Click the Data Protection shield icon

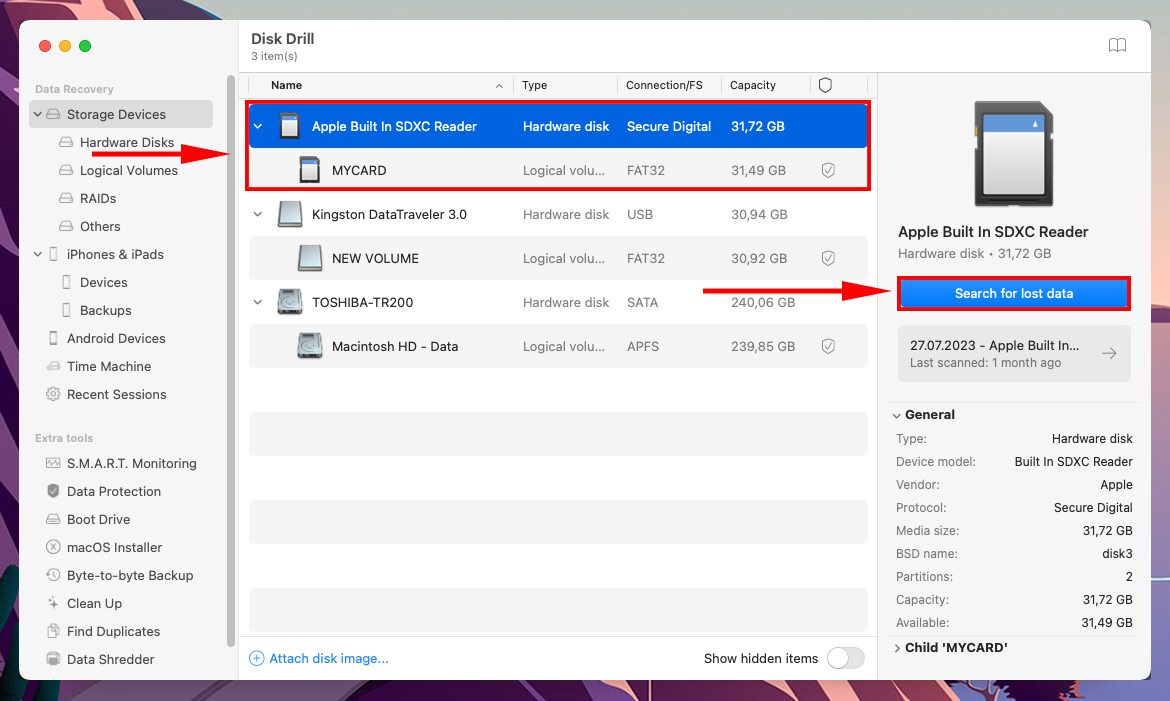click(53, 491)
